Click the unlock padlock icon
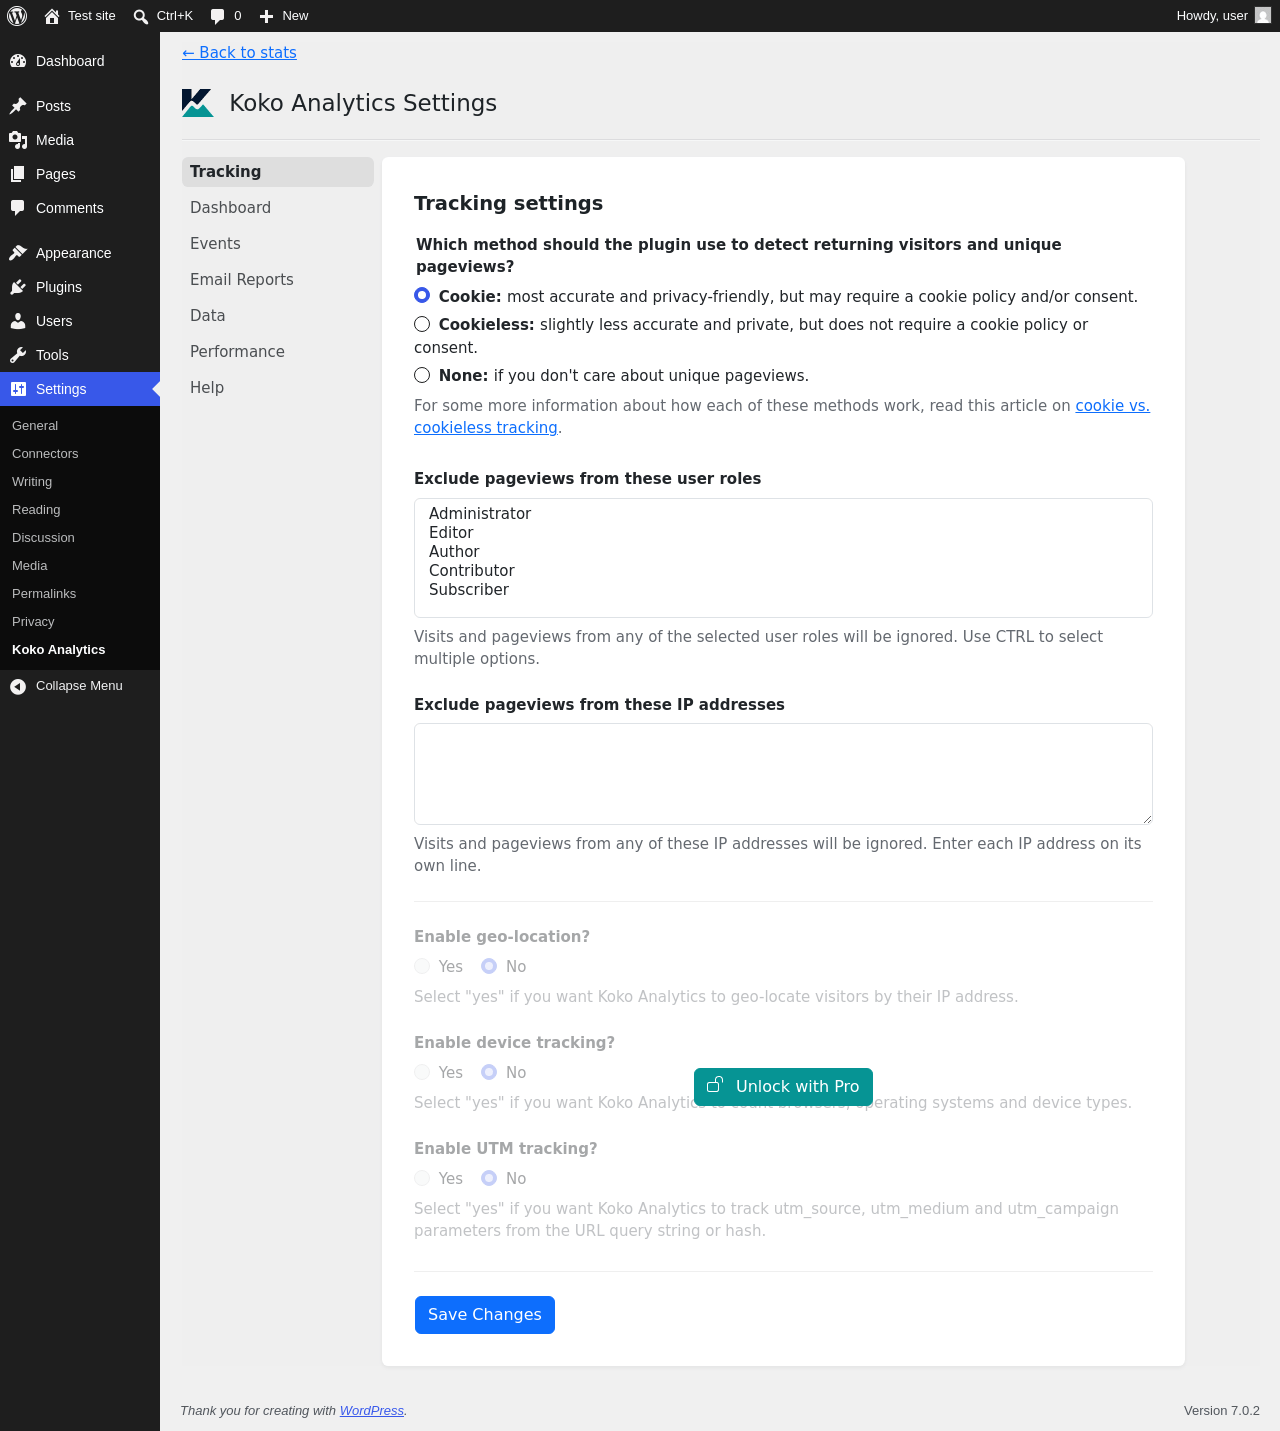1280x1431 pixels. [x=715, y=1085]
